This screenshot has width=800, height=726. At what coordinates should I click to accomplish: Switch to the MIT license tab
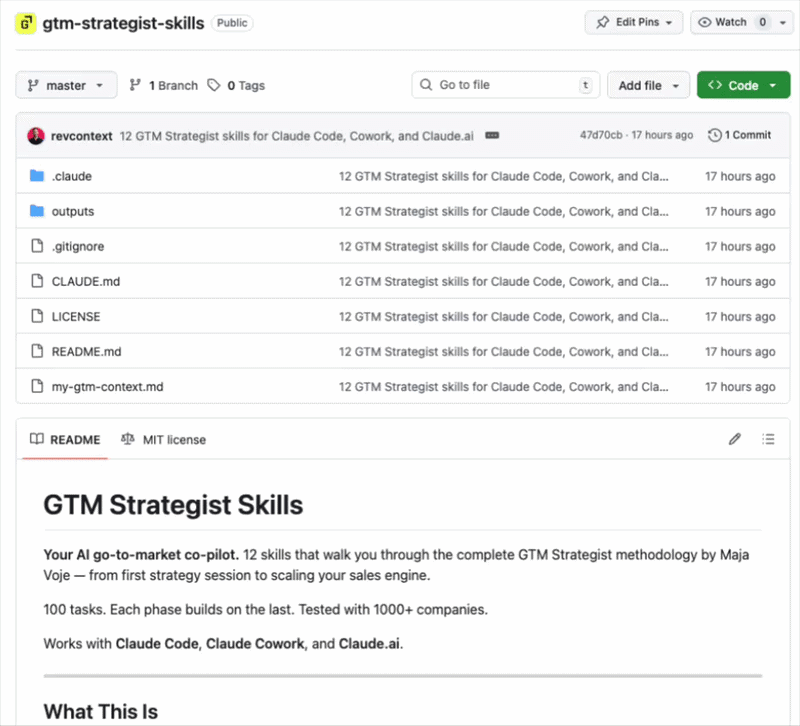pos(163,439)
